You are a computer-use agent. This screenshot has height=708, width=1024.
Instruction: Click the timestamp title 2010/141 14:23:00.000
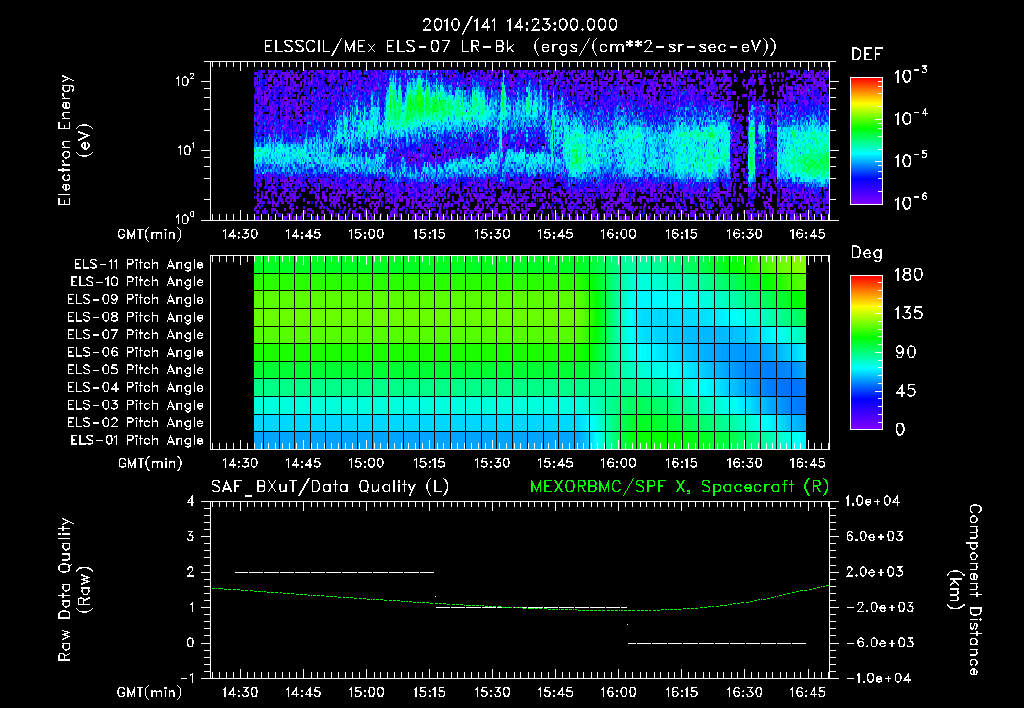[x=520, y=25]
